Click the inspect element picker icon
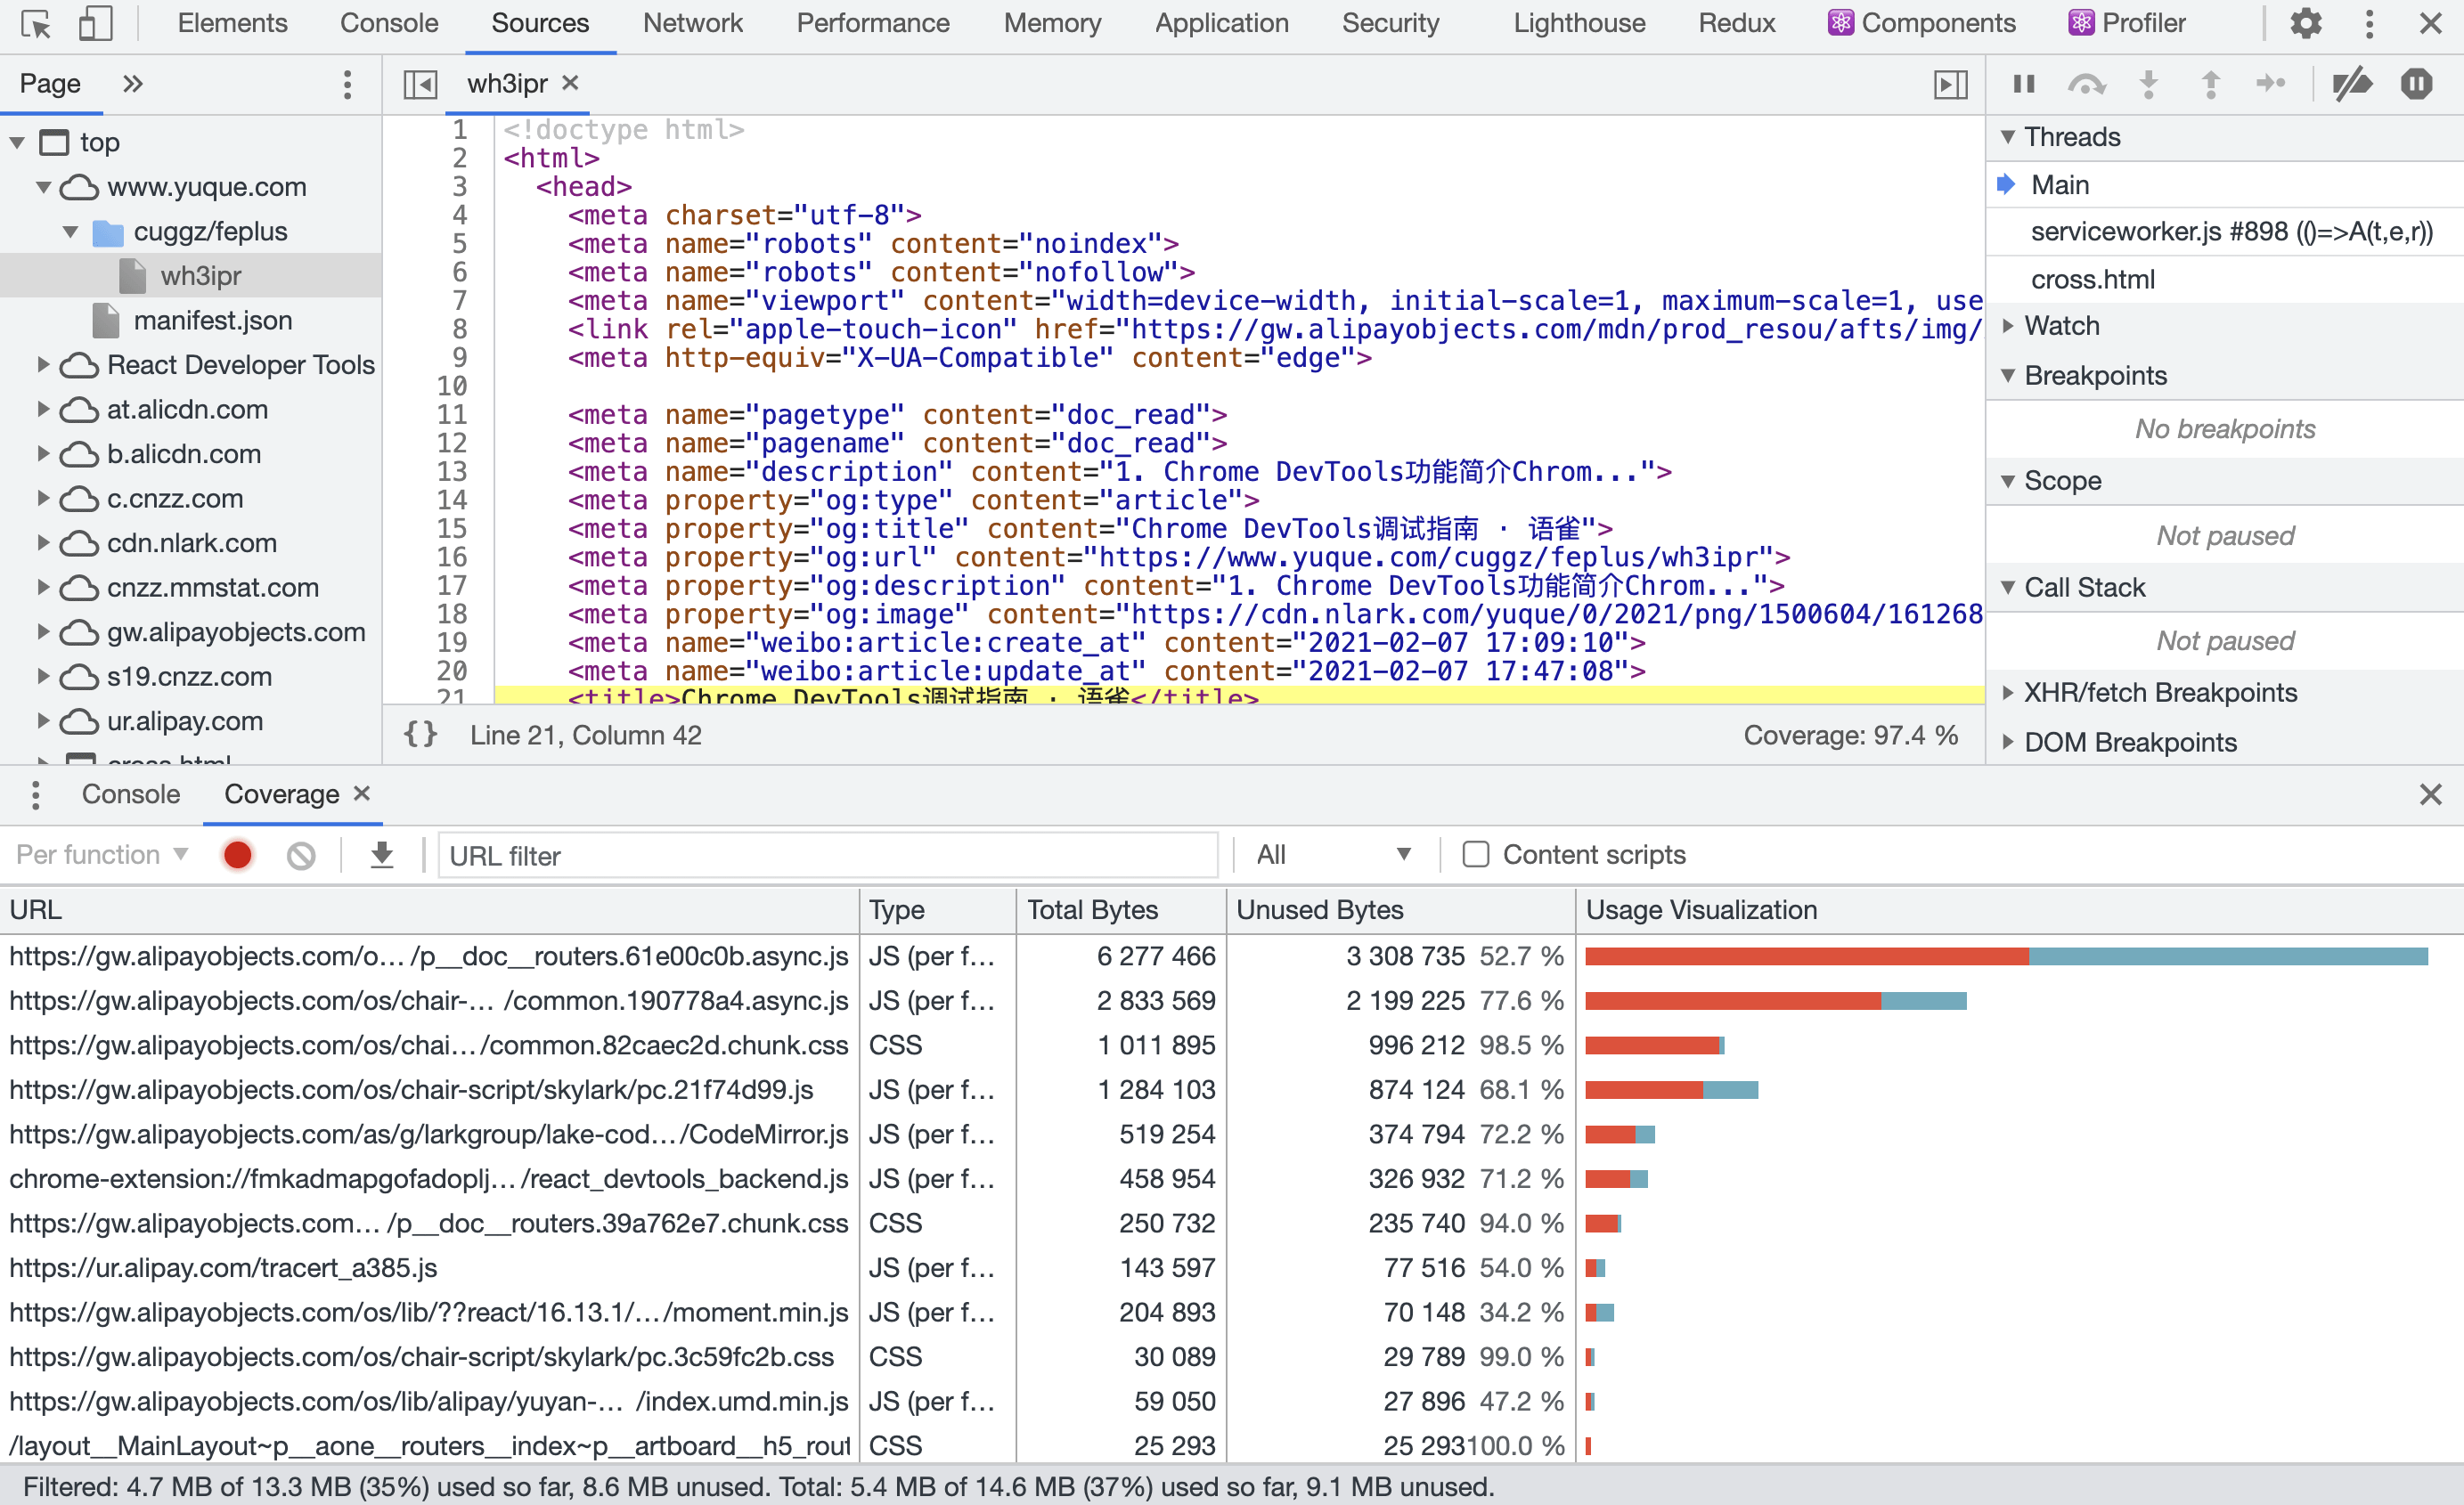The height and width of the screenshot is (1505, 2464). (36, 23)
